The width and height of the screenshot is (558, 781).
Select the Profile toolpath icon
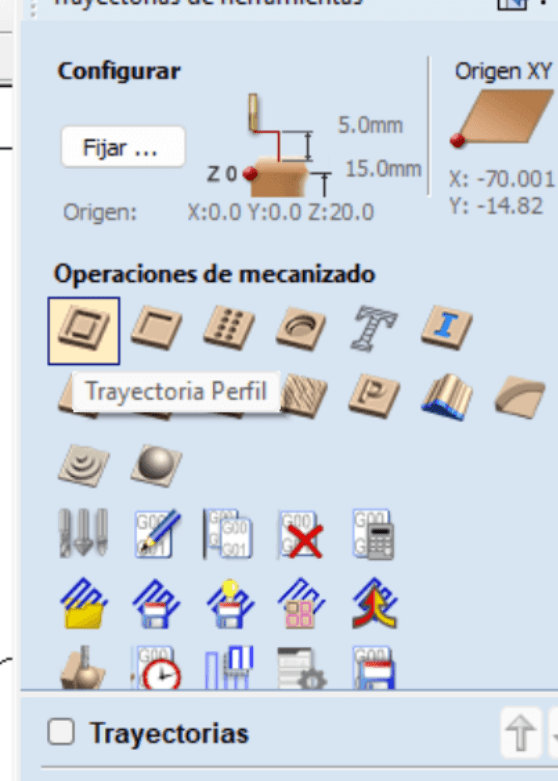point(84,331)
